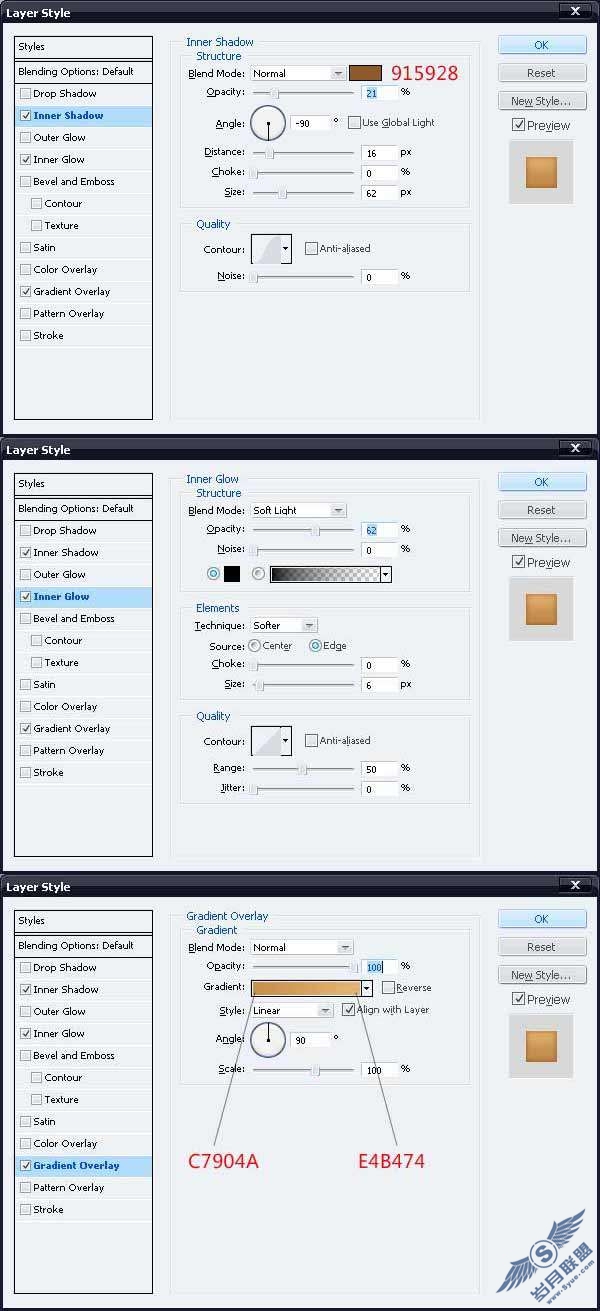Click the Inner Glow Range value field
Image resolution: width=600 pixels, height=1311 pixels.
point(379,769)
